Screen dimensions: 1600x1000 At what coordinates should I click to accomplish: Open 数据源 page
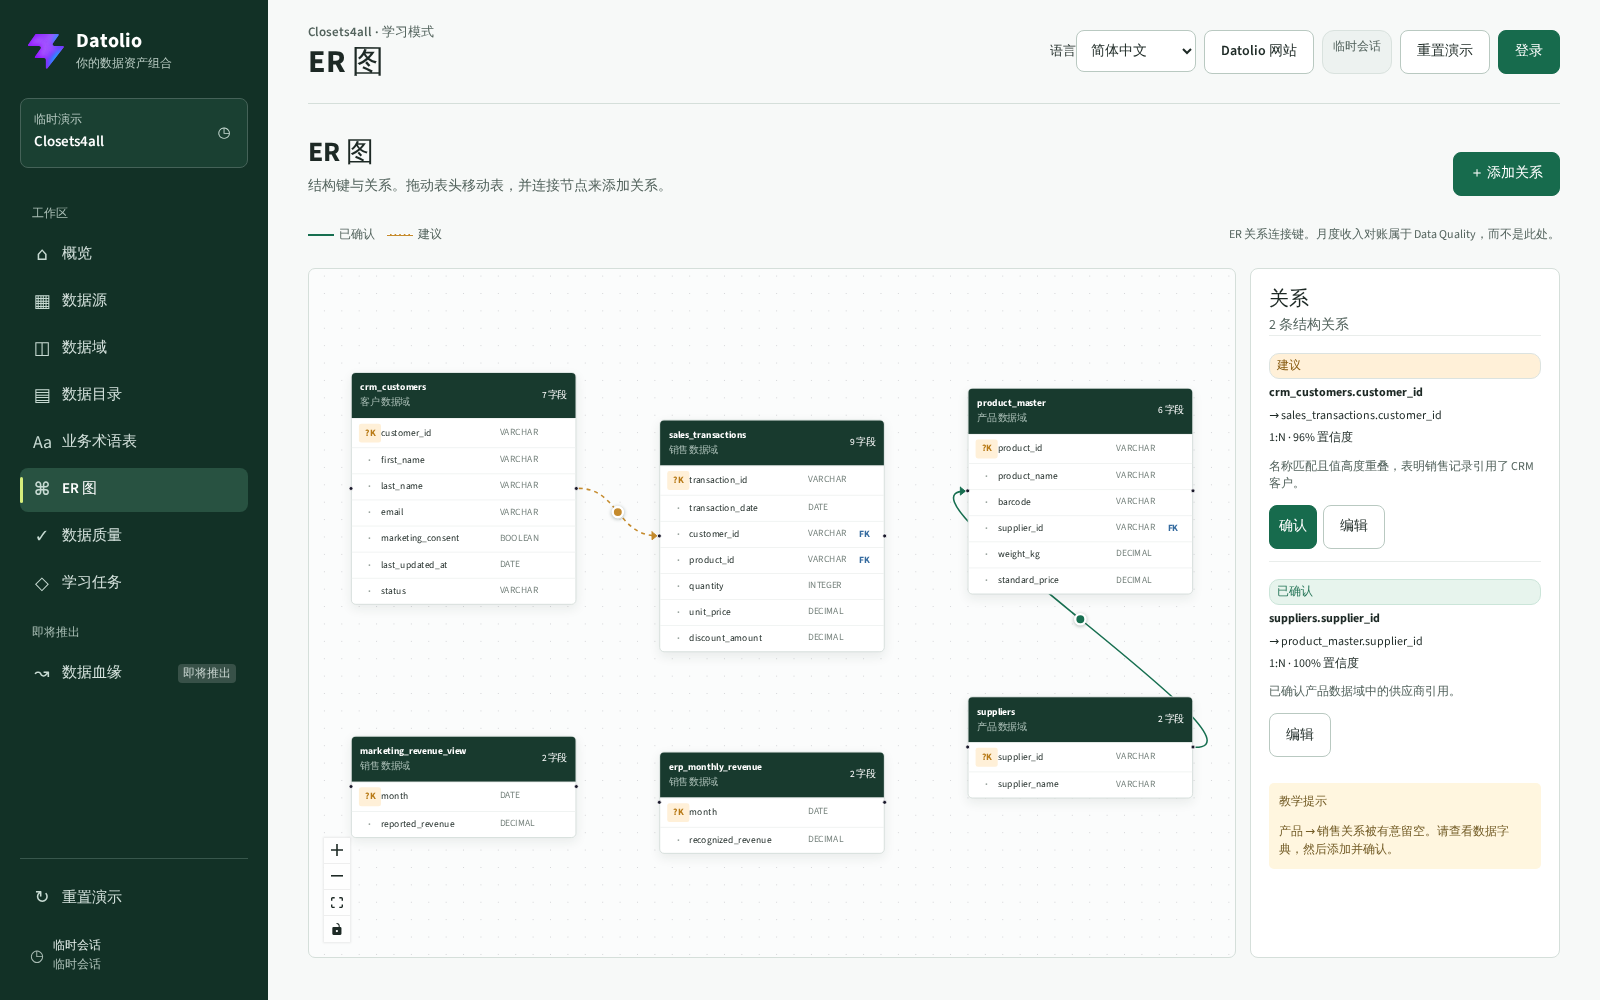pyautogui.click(x=134, y=301)
